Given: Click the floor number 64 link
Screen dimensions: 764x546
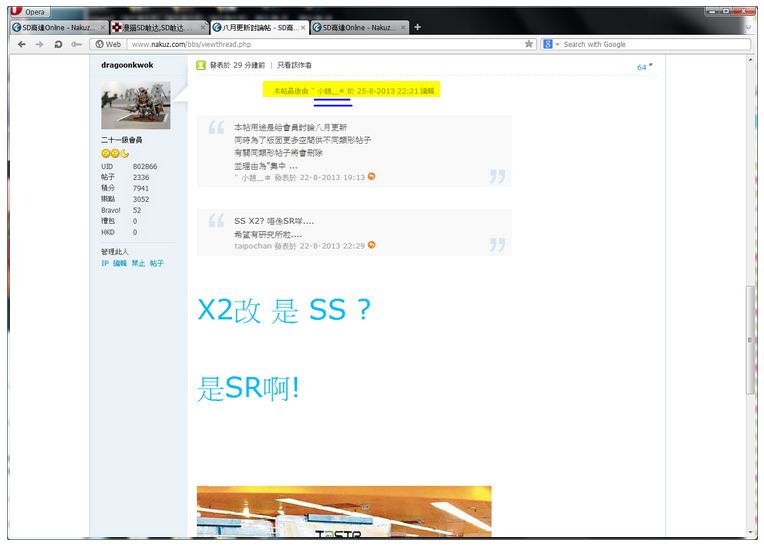Looking at the screenshot, I should [643, 67].
